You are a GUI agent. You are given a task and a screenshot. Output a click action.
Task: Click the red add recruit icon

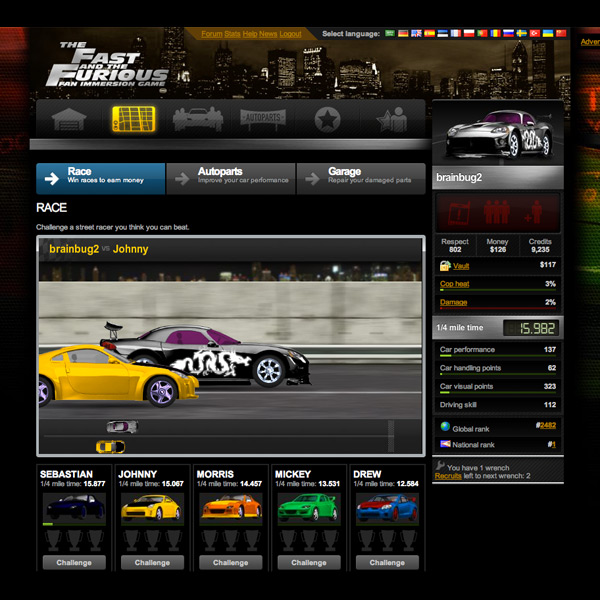pos(534,212)
